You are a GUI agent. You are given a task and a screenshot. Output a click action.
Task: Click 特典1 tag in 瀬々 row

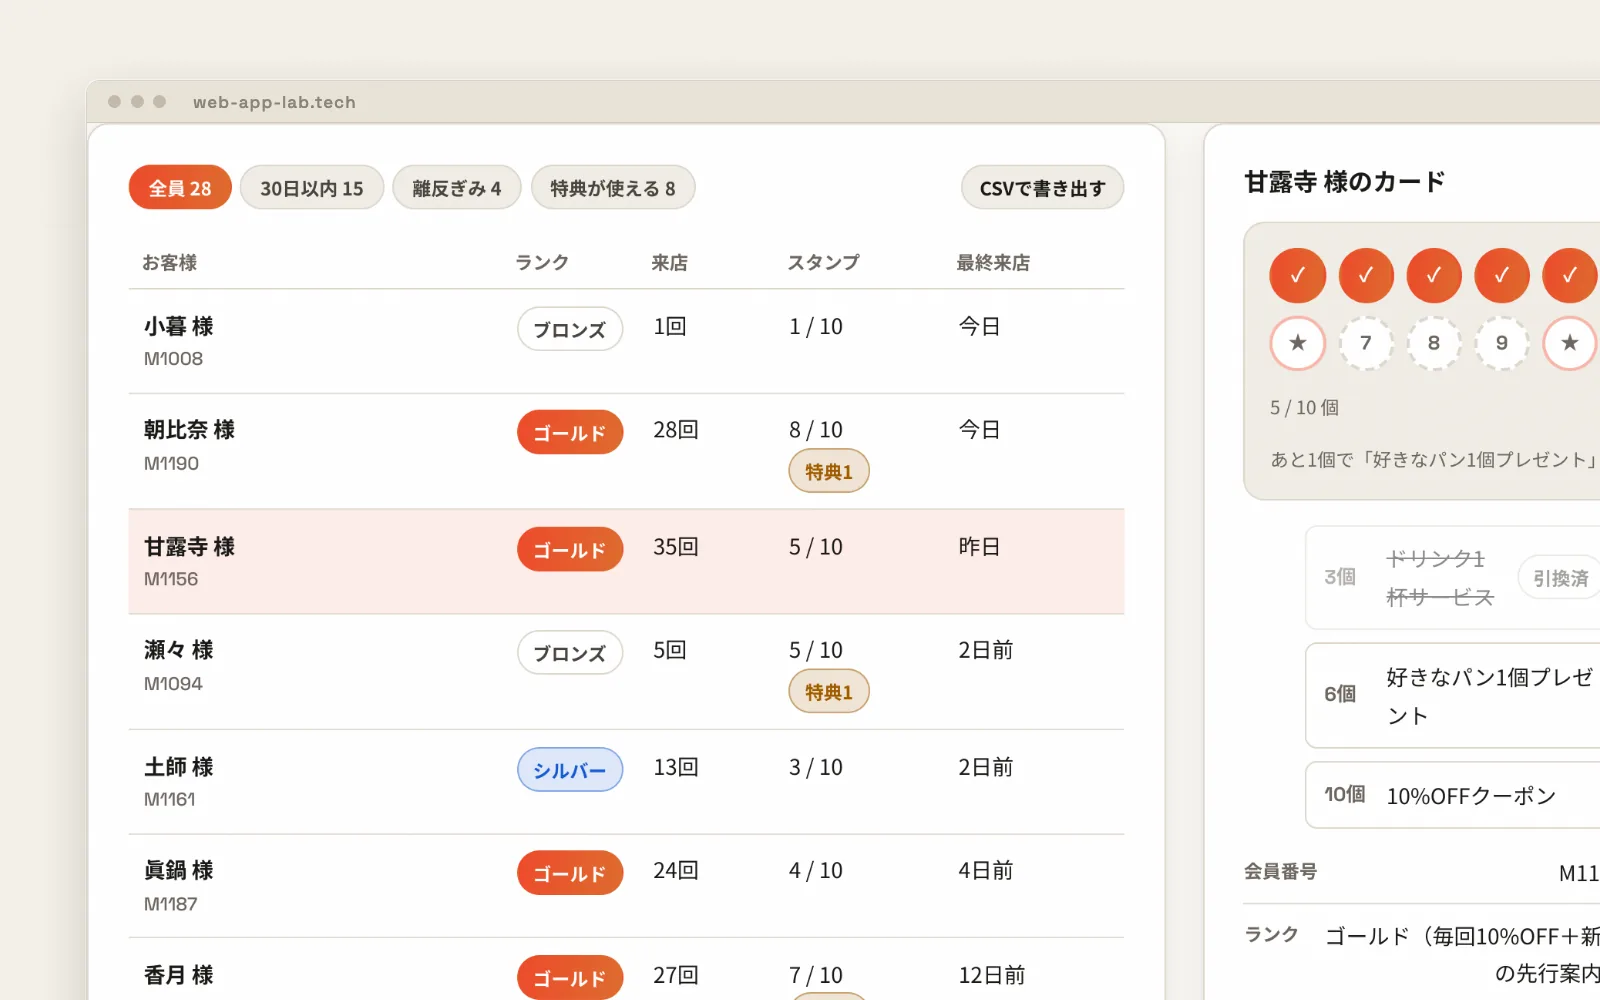pyautogui.click(x=829, y=691)
